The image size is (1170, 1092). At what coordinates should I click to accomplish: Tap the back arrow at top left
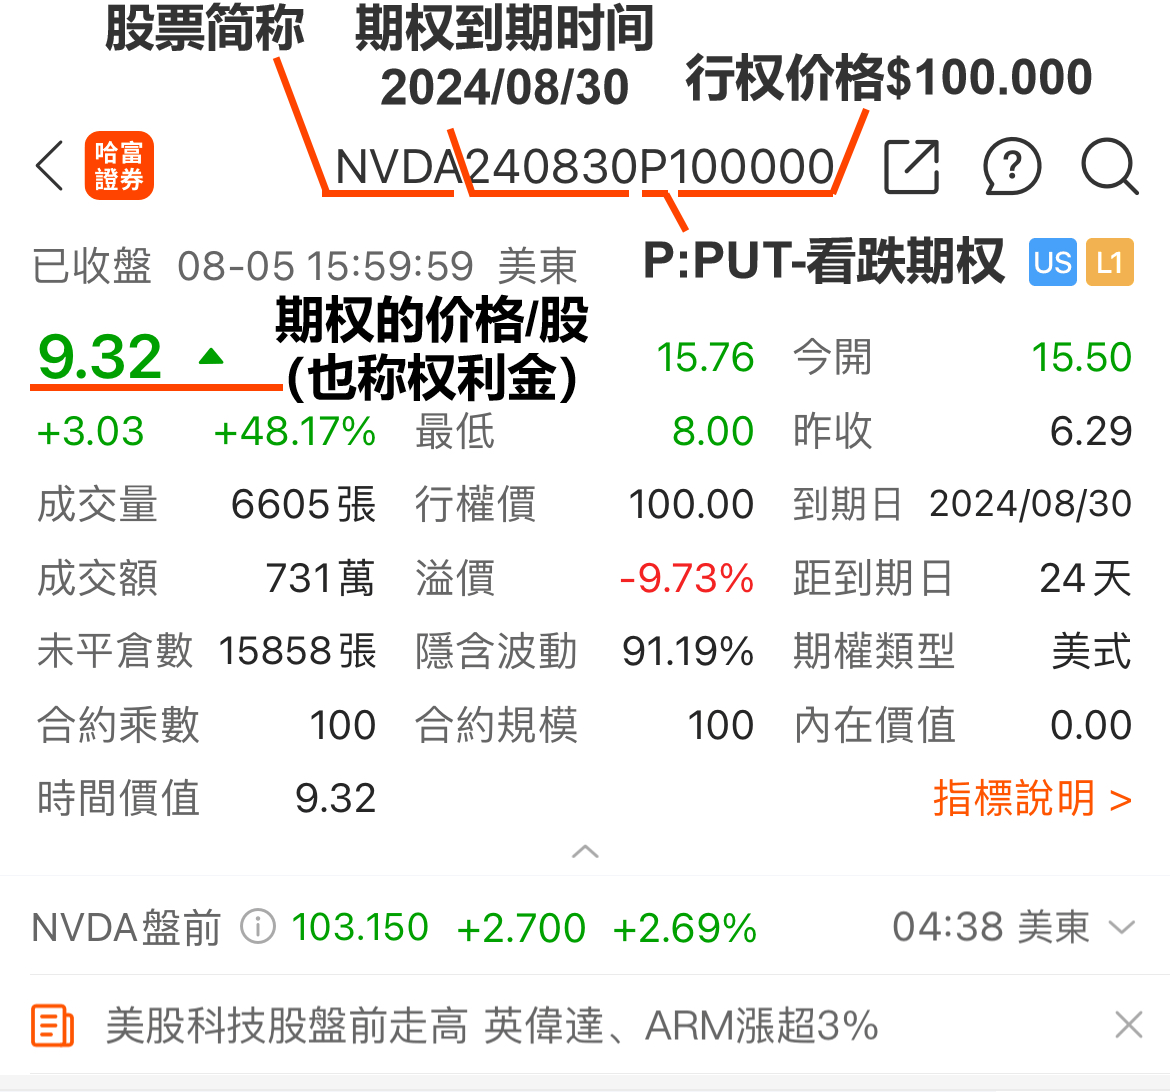tap(50, 167)
